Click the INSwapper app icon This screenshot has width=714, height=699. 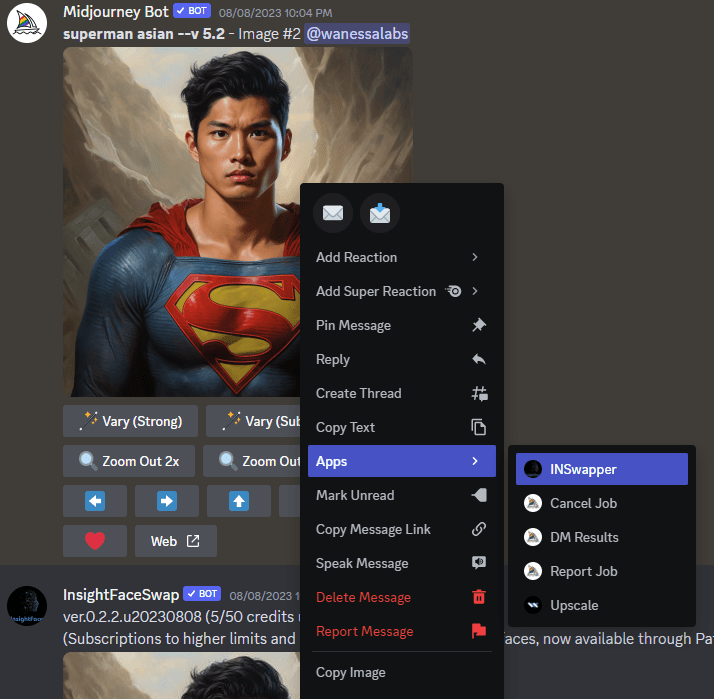coord(533,469)
